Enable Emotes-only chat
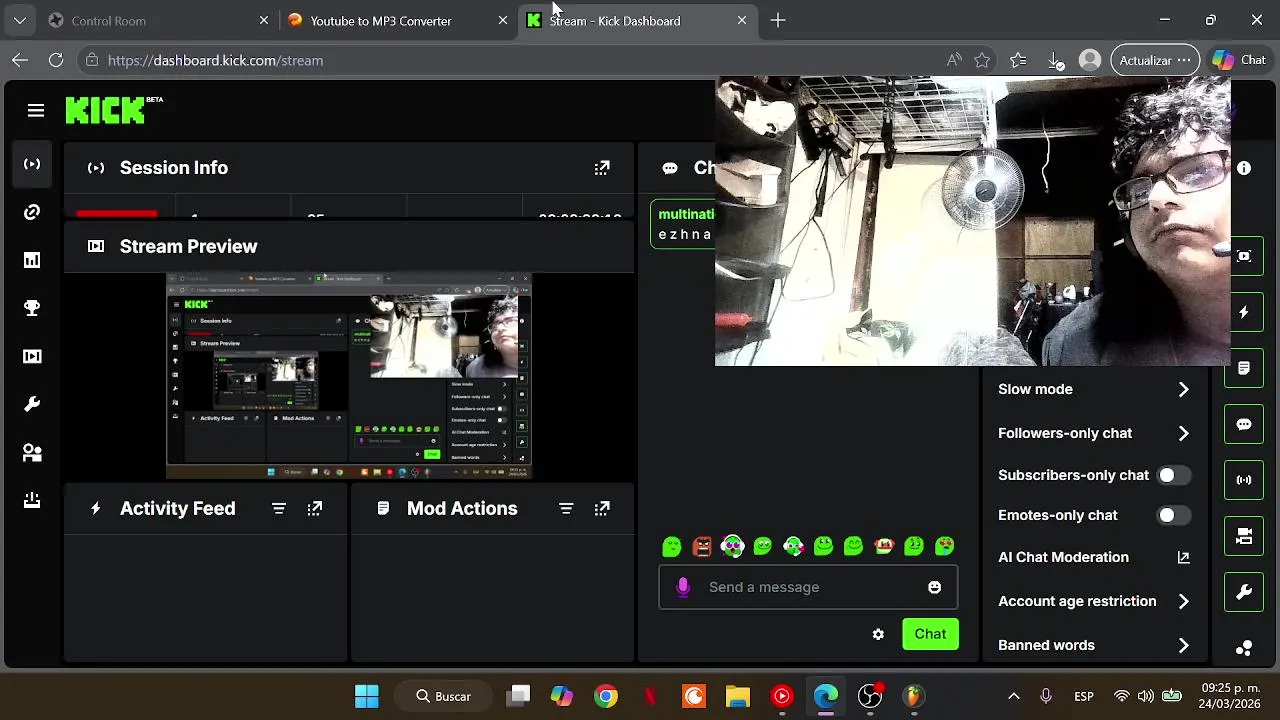Screen dimensions: 1280x720 coord(1174,515)
